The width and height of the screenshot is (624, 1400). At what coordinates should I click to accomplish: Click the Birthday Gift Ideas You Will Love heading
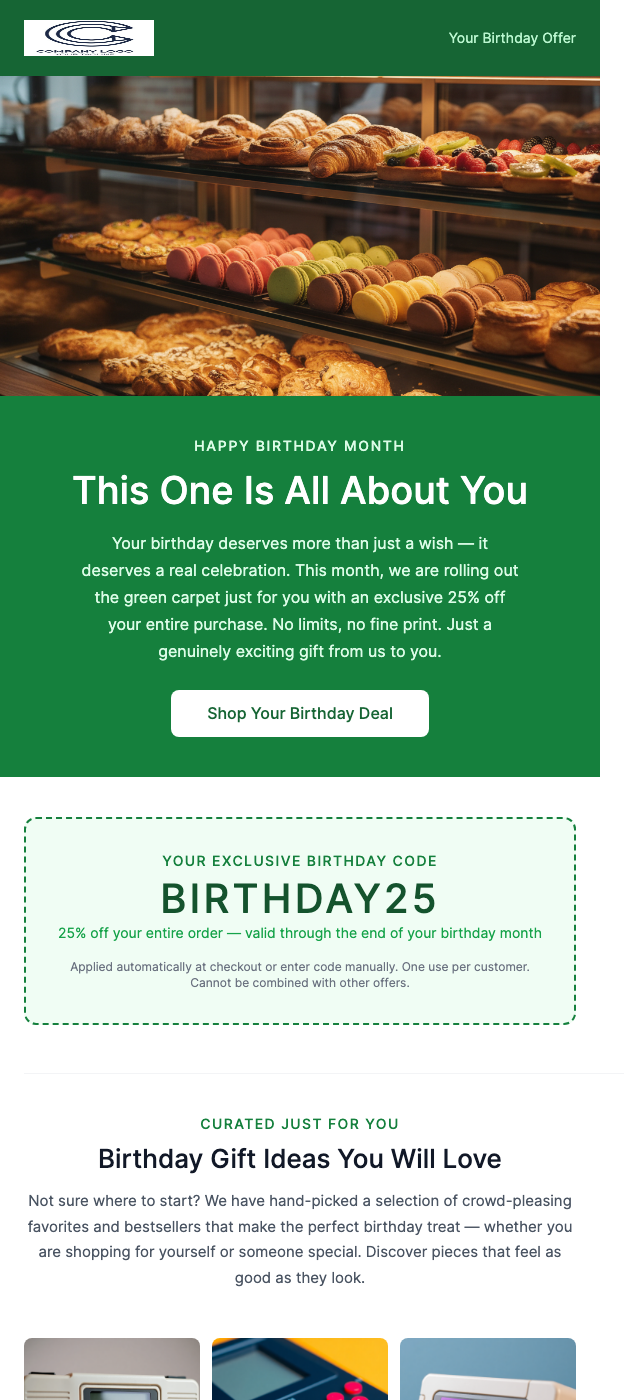299,1158
